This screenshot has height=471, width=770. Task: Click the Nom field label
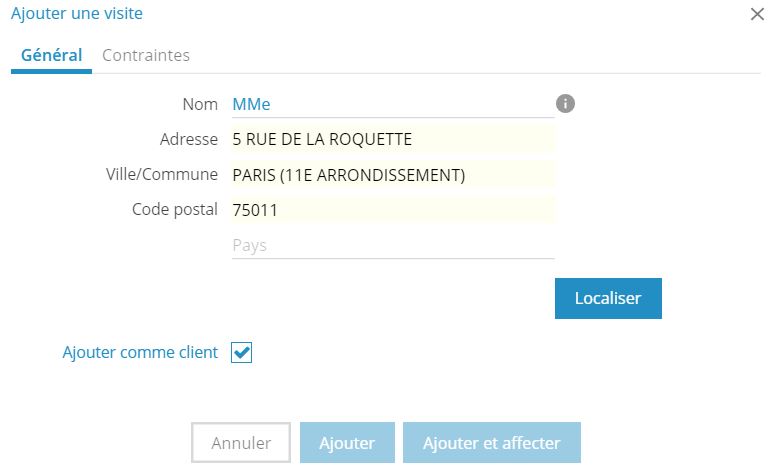(200, 104)
